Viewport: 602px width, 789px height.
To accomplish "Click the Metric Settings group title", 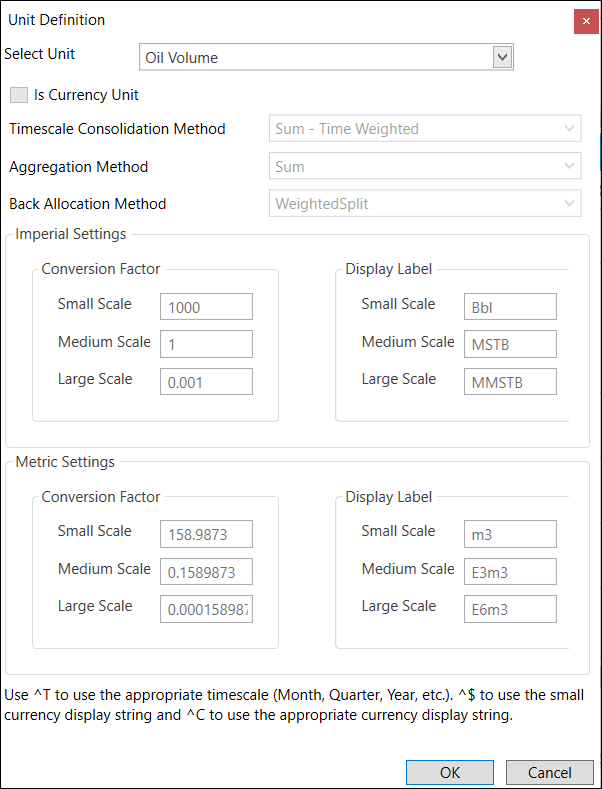I will tap(65, 461).
